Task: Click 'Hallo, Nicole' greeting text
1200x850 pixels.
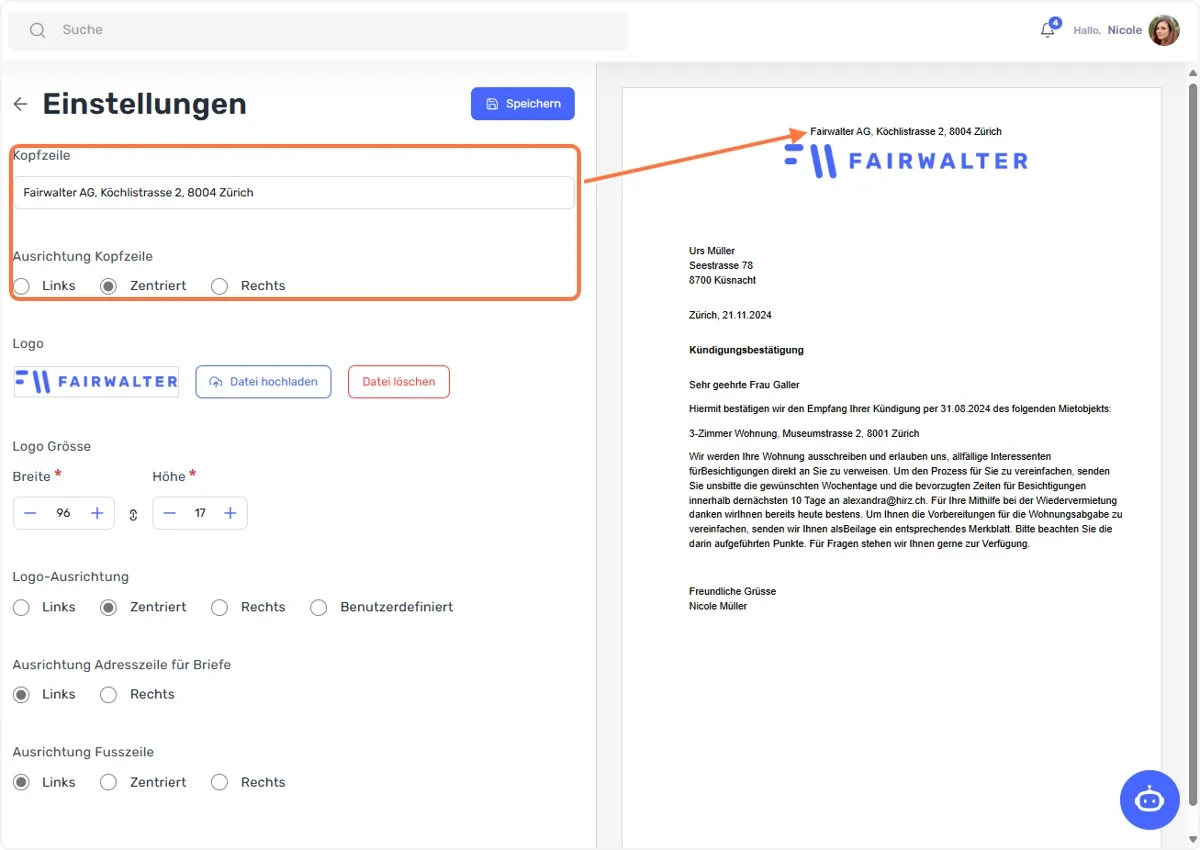Action: coord(1107,30)
